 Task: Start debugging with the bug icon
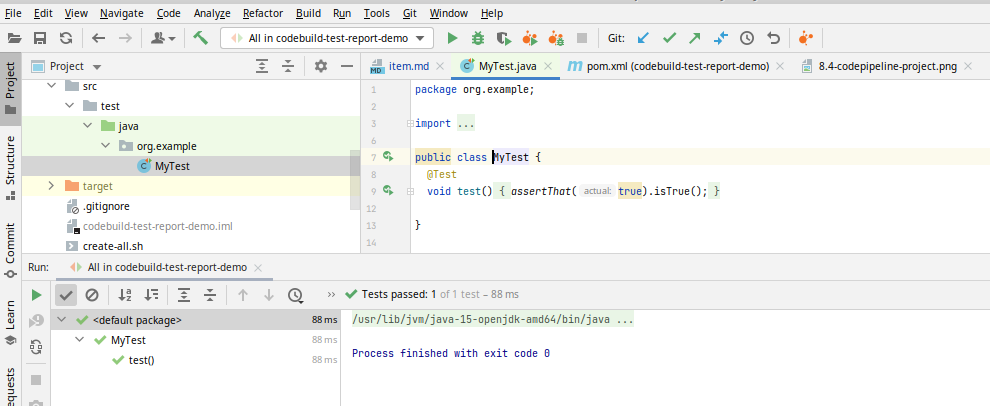click(x=478, y=38)
